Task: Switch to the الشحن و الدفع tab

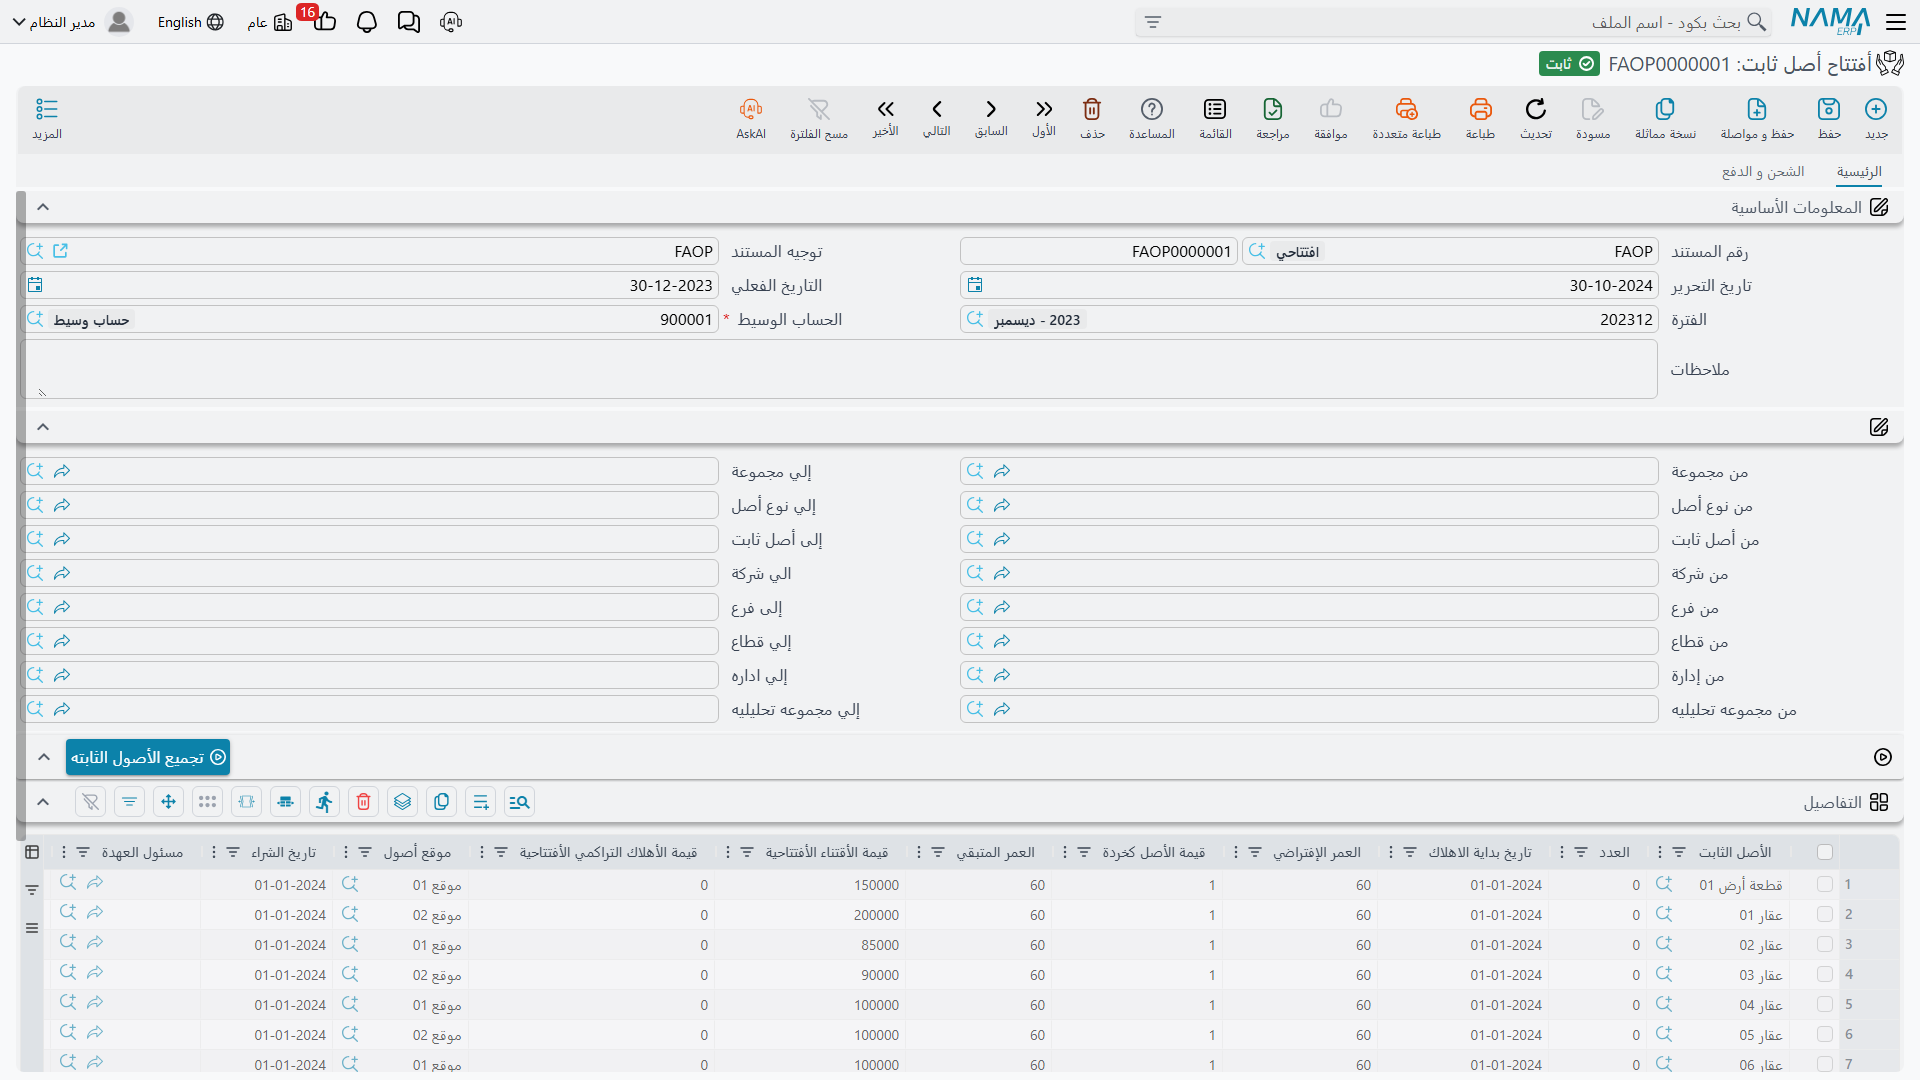Action: click(x=1763, y=172)
